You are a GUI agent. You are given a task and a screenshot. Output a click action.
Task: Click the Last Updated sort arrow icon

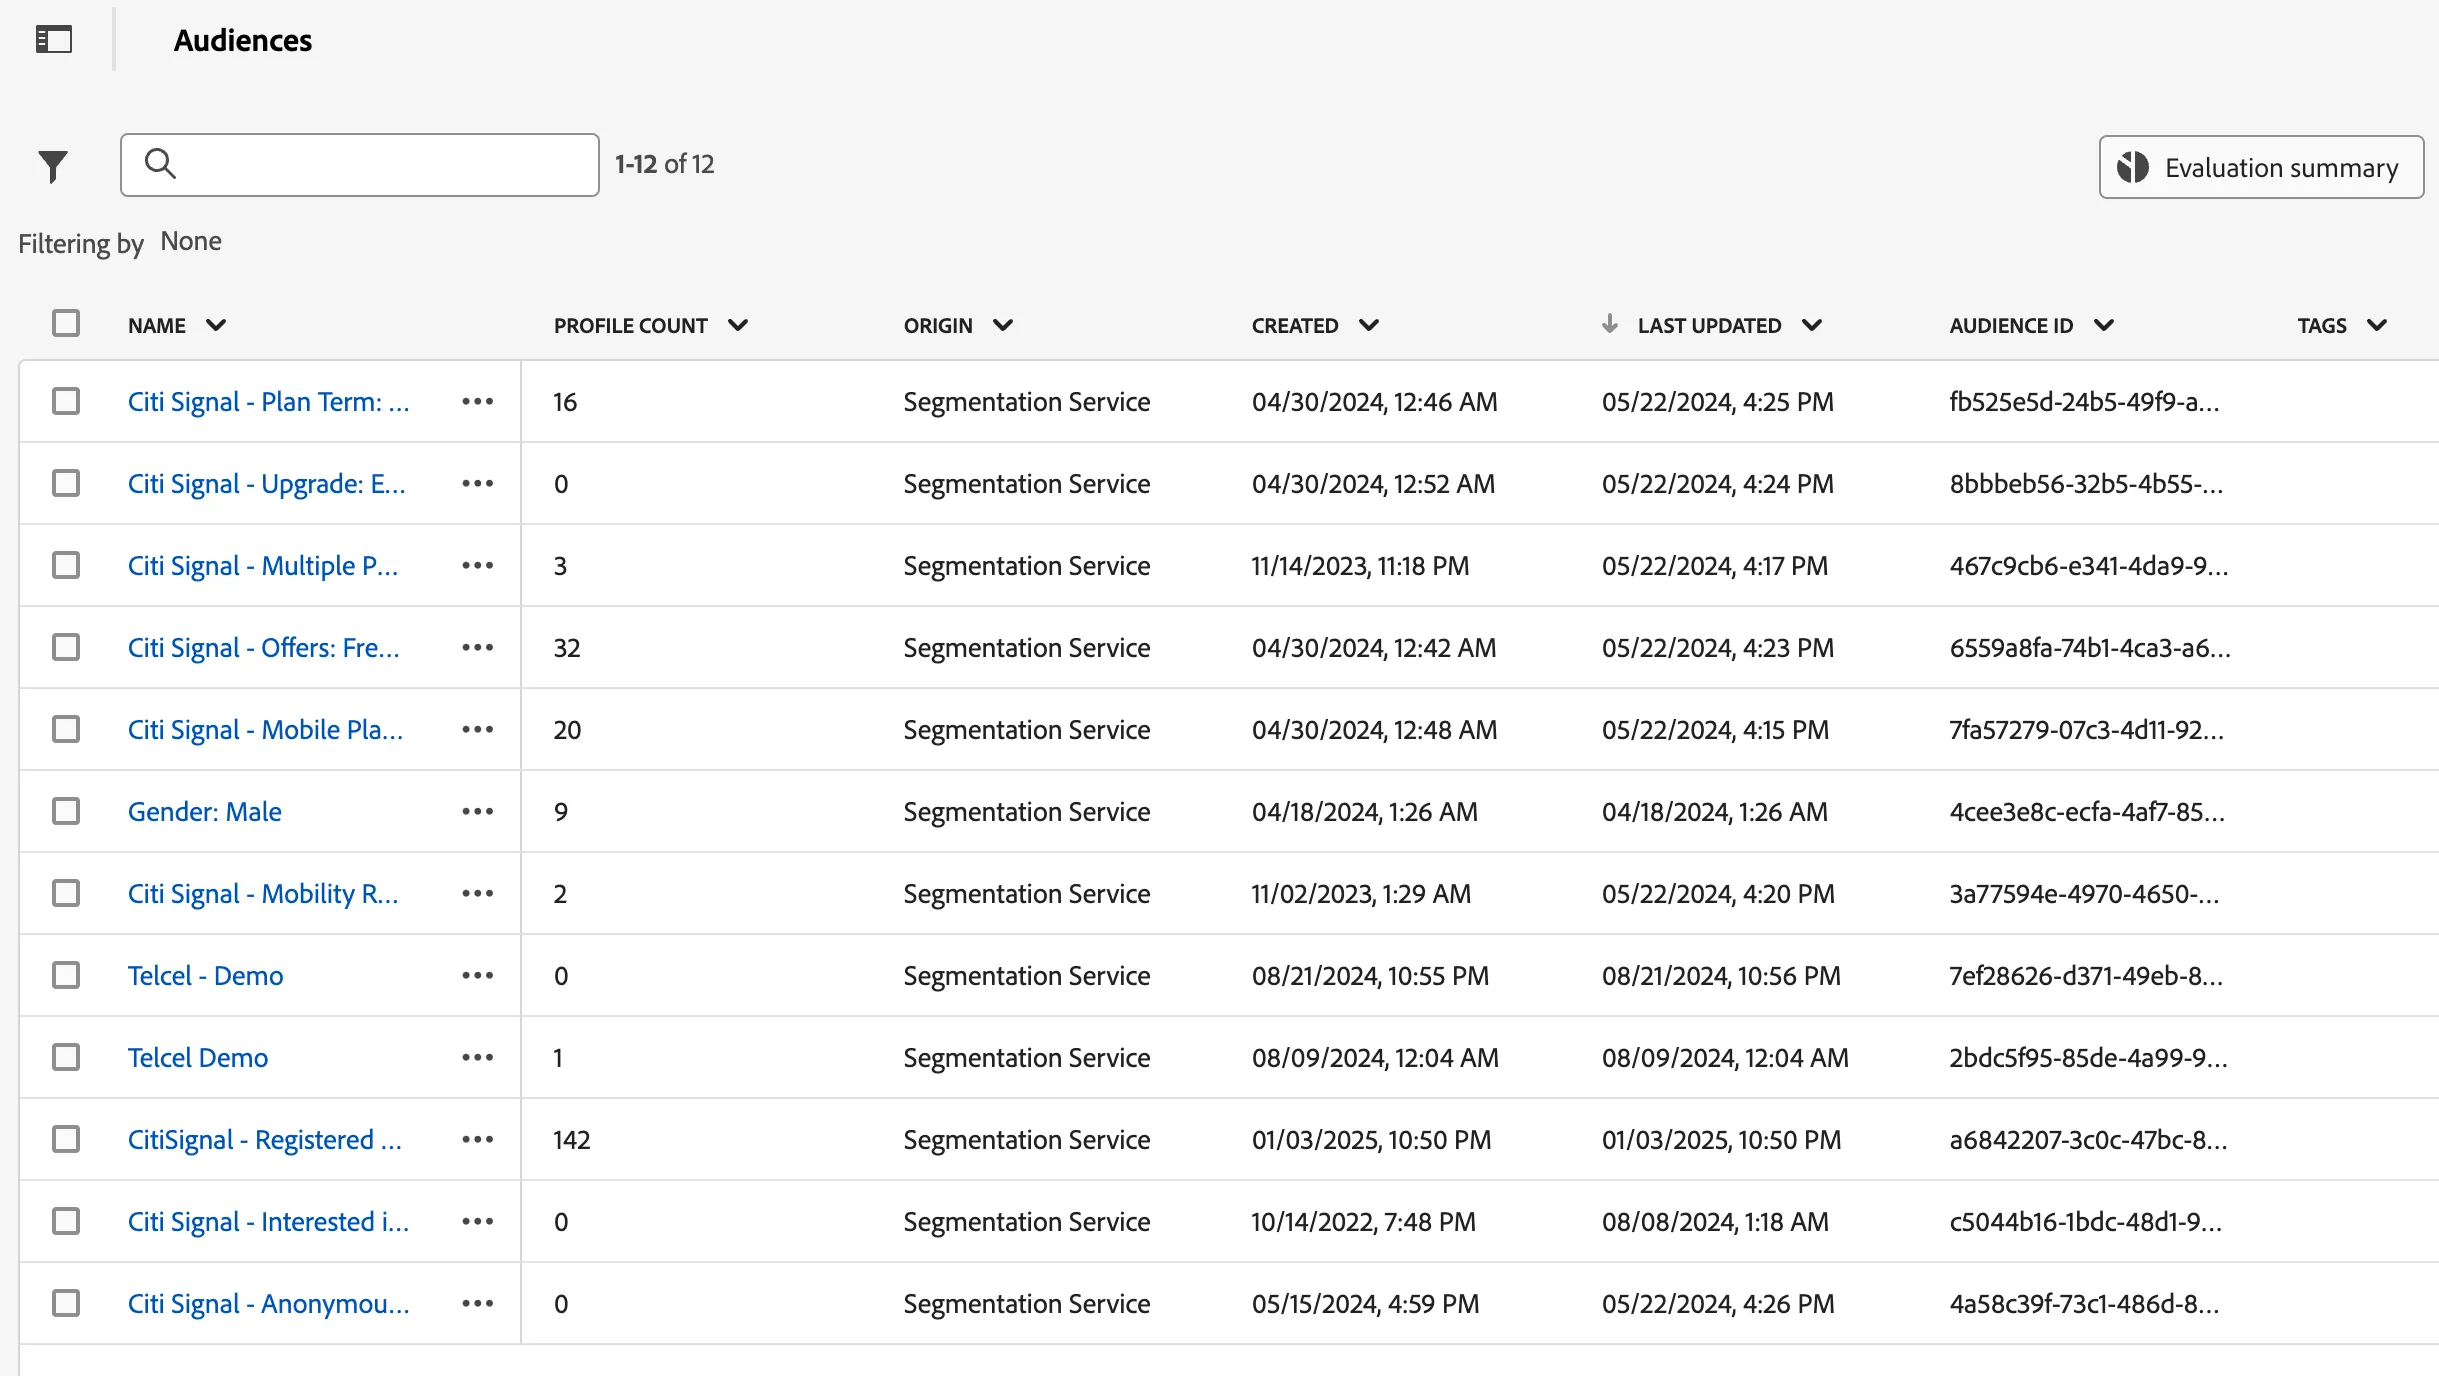pyautogui.click(x=1609, y=324)
